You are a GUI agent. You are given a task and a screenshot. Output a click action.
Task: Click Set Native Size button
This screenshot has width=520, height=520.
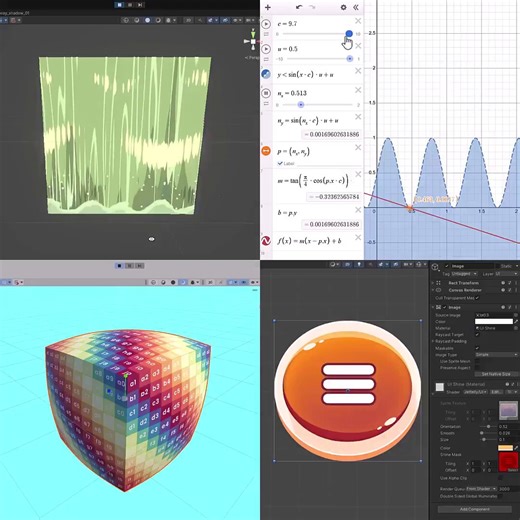496,374
